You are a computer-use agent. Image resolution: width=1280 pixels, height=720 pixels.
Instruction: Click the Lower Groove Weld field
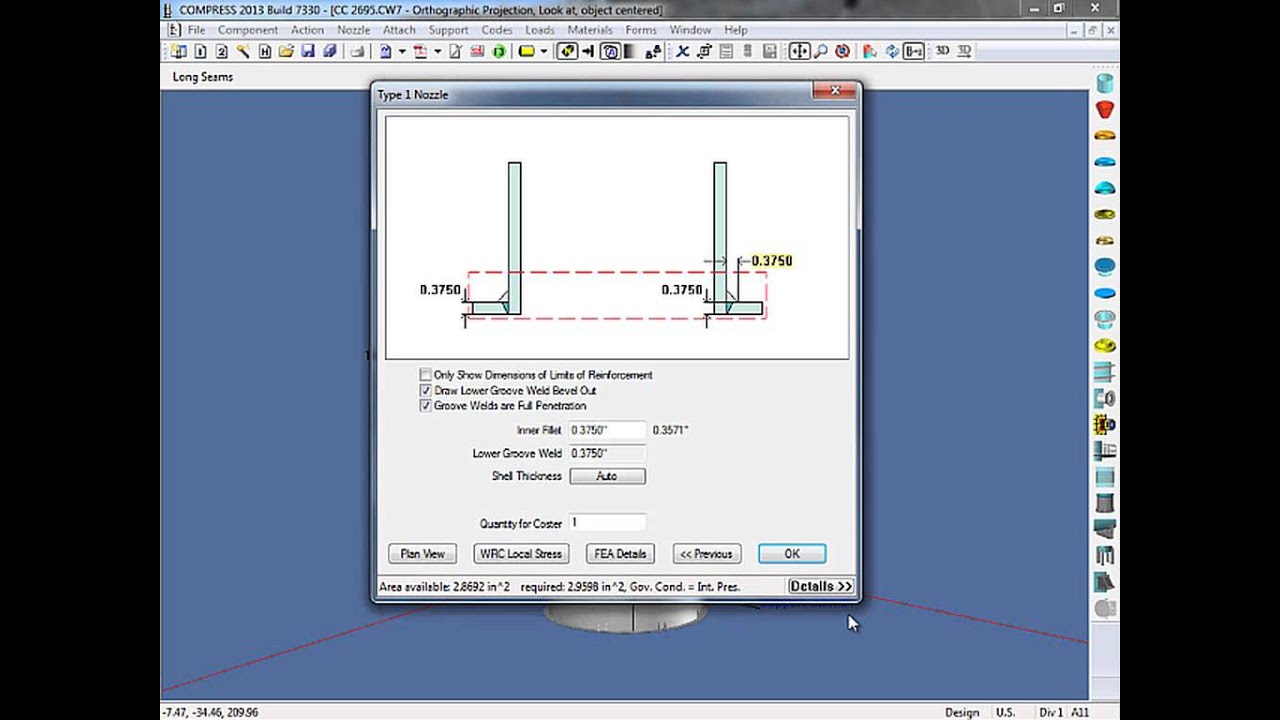[x=607, y=453]
